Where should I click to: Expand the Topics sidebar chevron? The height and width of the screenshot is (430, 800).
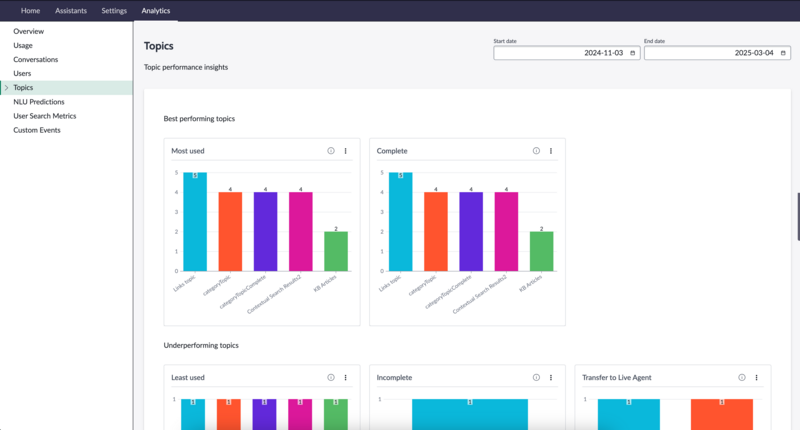(x=7, y=88)
